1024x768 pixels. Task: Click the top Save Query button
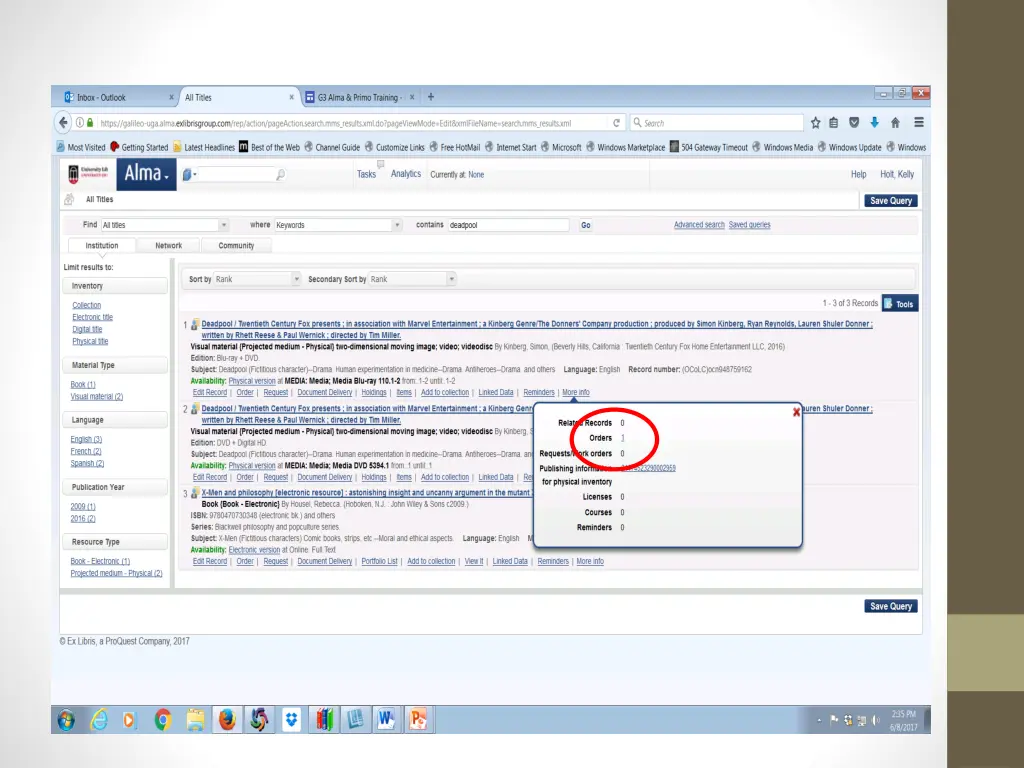click(891, 200)
